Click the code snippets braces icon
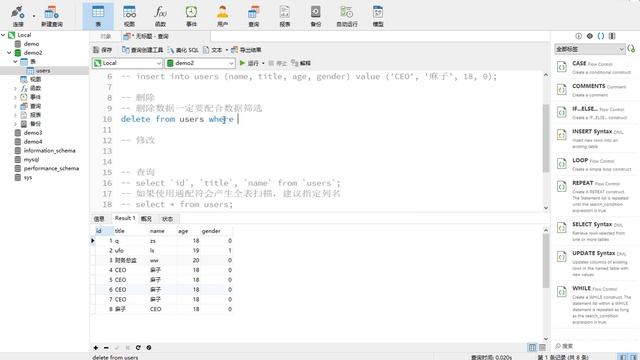 pos(601,36)
